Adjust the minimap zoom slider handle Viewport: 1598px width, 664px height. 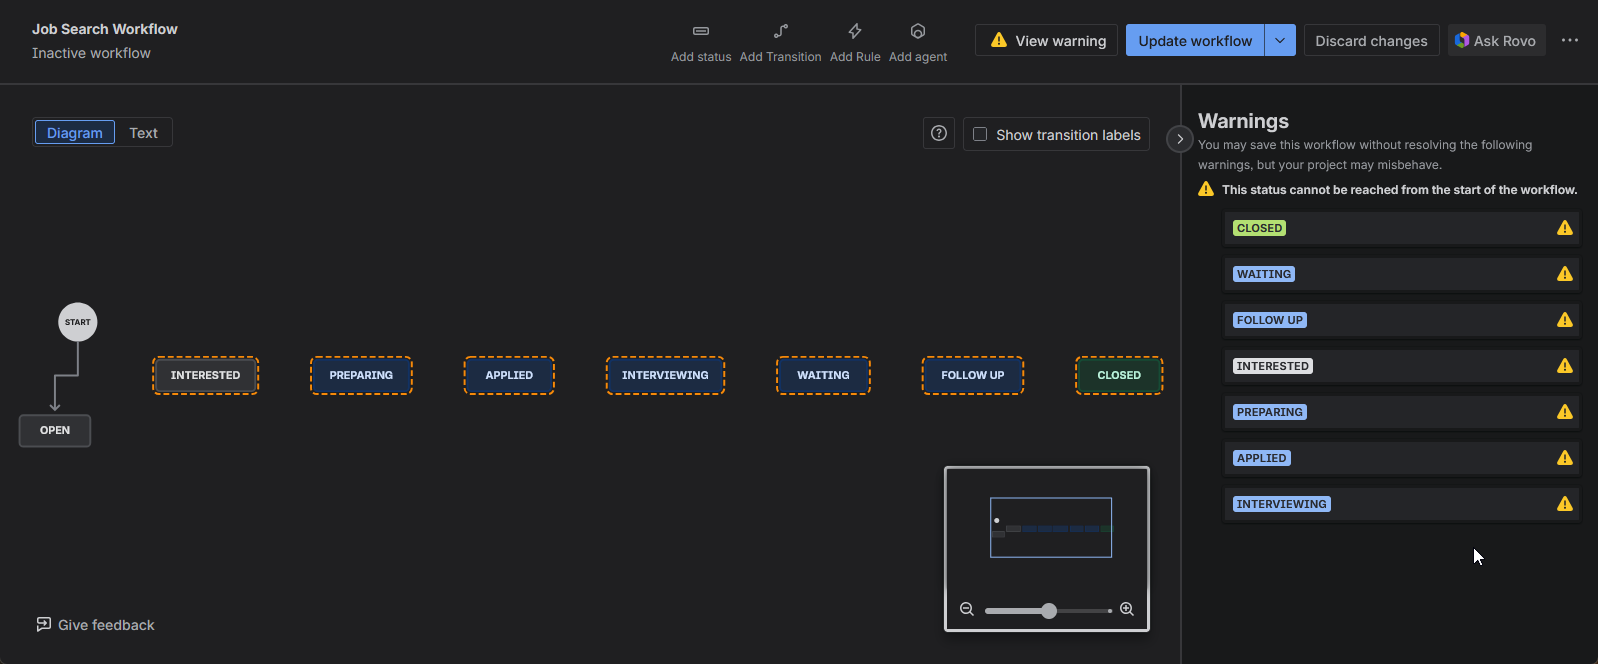(x=1049, y=611)
